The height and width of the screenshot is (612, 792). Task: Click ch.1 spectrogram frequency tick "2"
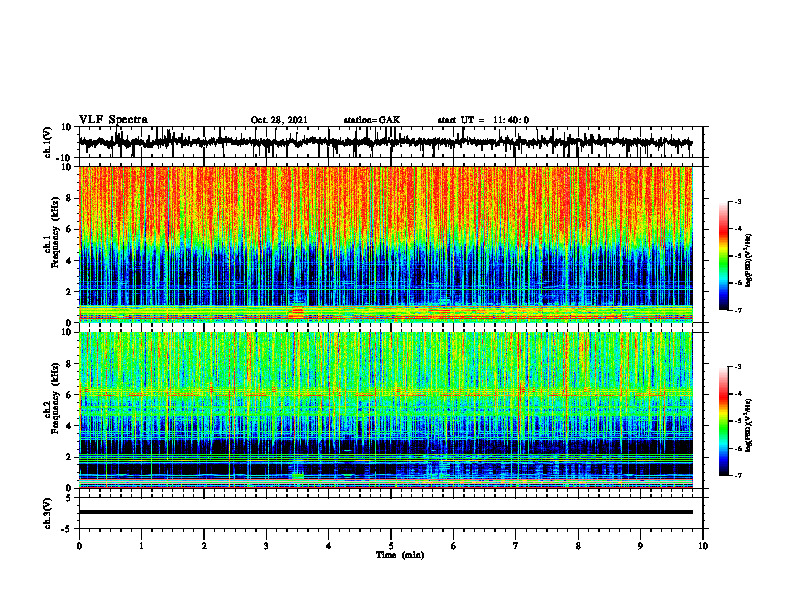pyautogui.click(x=70, y=292)
